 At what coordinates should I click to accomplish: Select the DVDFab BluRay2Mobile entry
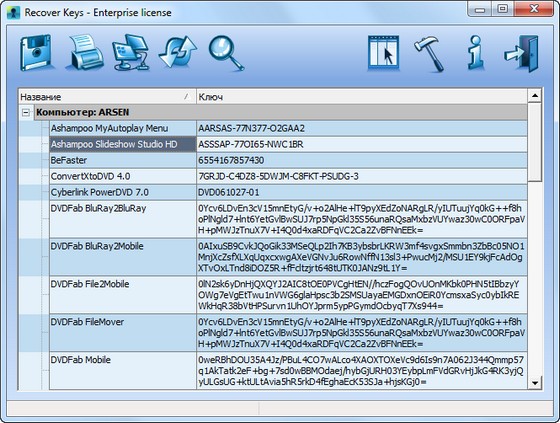pyautogui.click(x=122, y=257)
